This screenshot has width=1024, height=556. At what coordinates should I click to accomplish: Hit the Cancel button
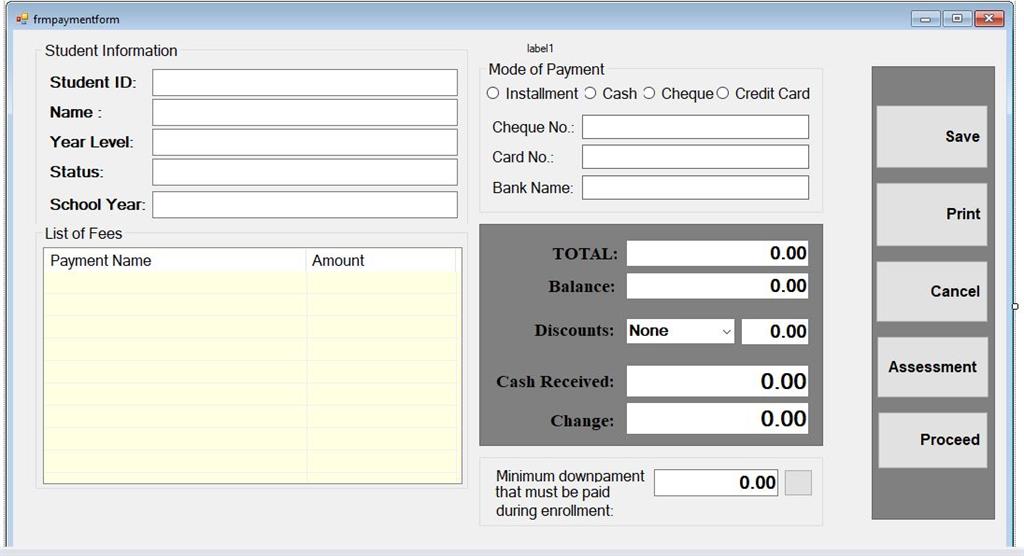point(932,291)
